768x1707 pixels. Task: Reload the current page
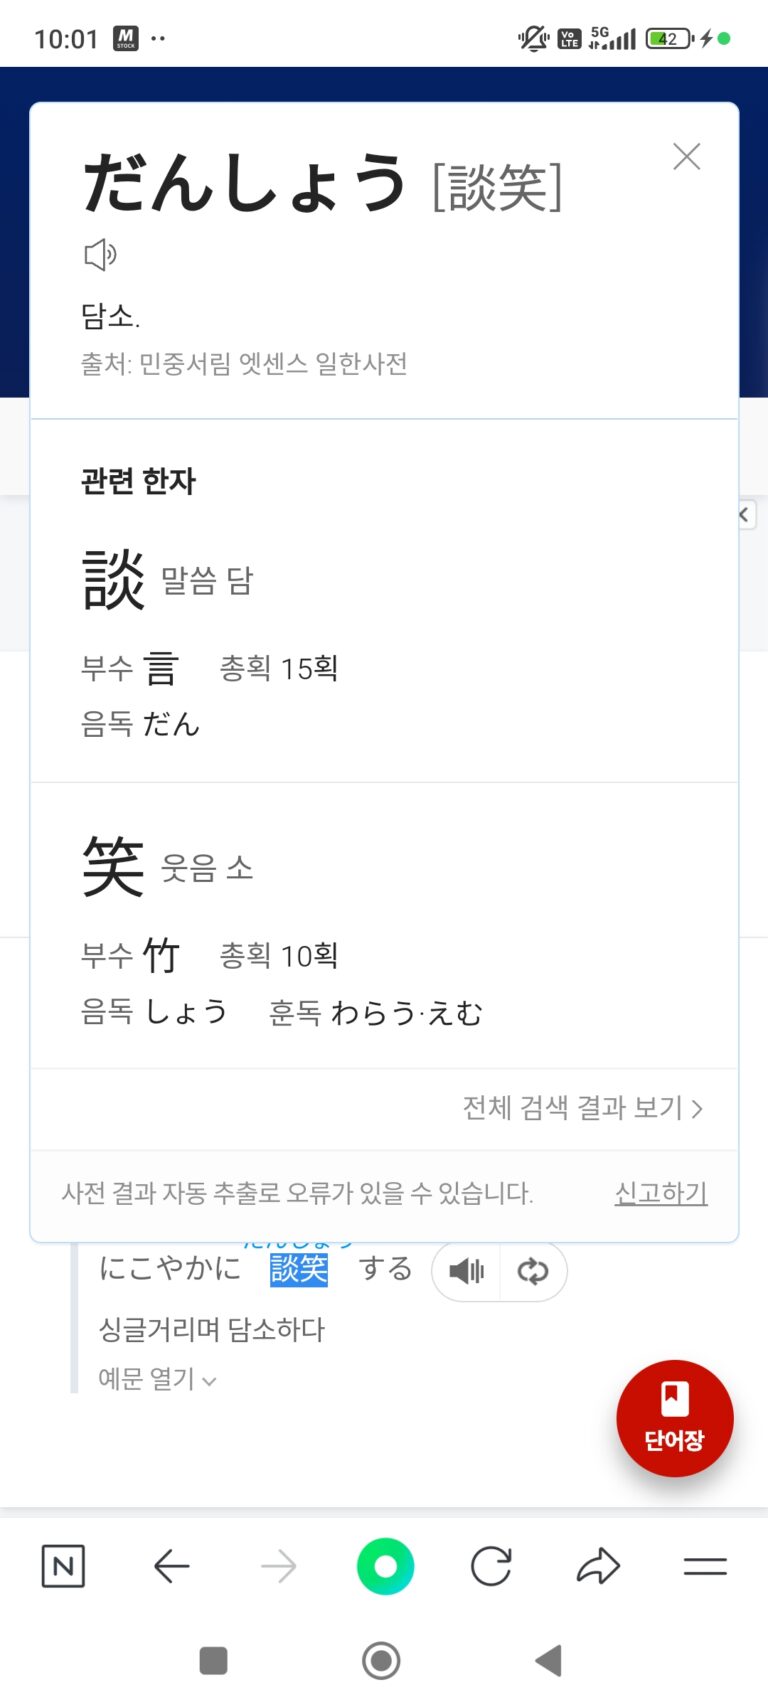tap(491, 1566)
